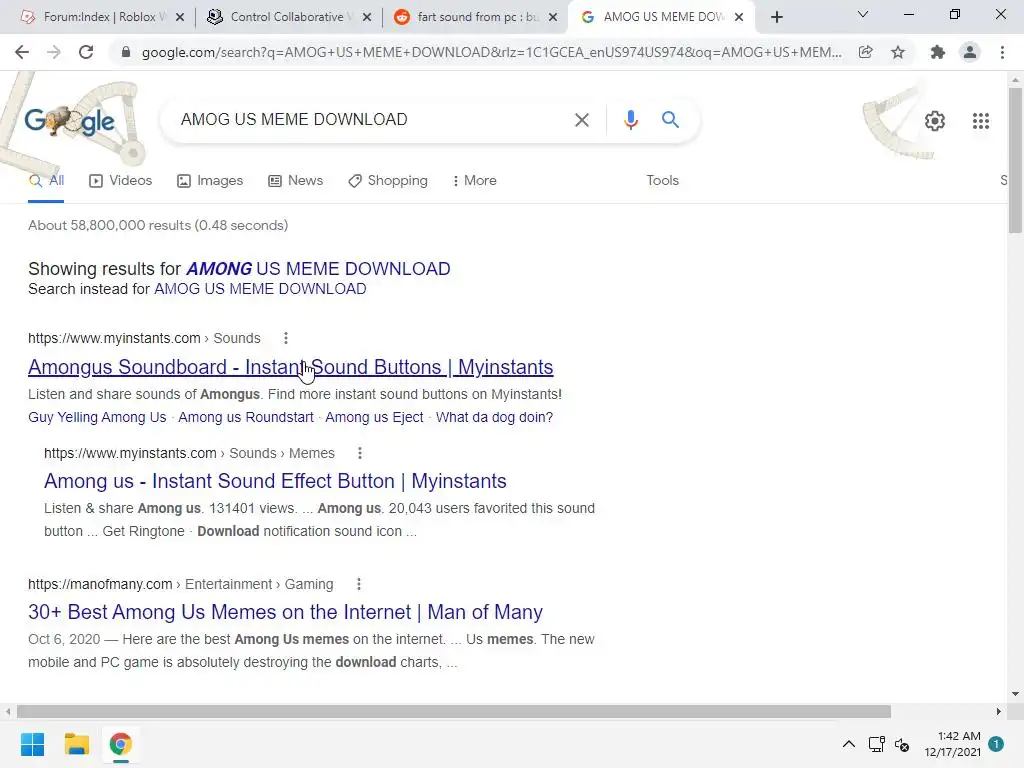
Task: Click scroll-down arrow of vertical scrollbar
Action: pos(1015,694)
